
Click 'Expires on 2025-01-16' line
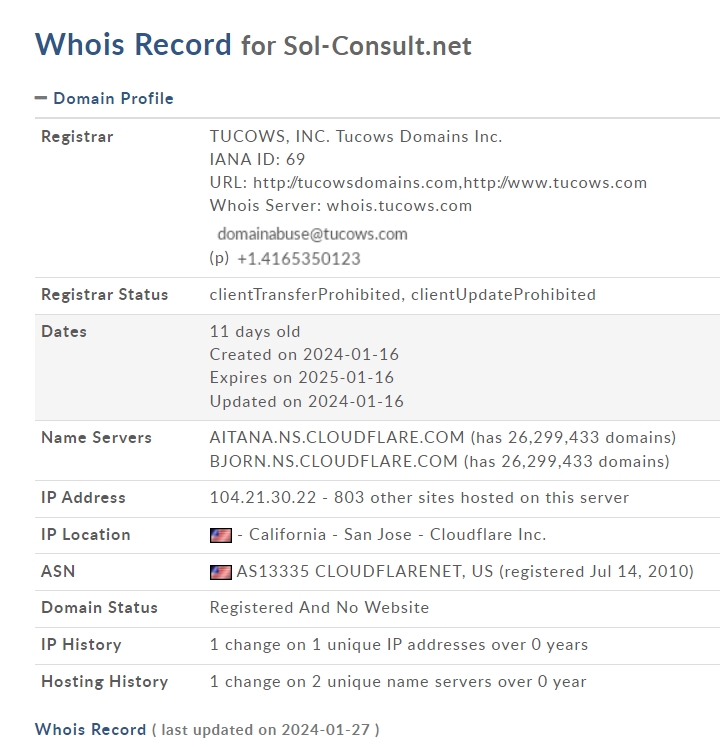pos(302,377)
